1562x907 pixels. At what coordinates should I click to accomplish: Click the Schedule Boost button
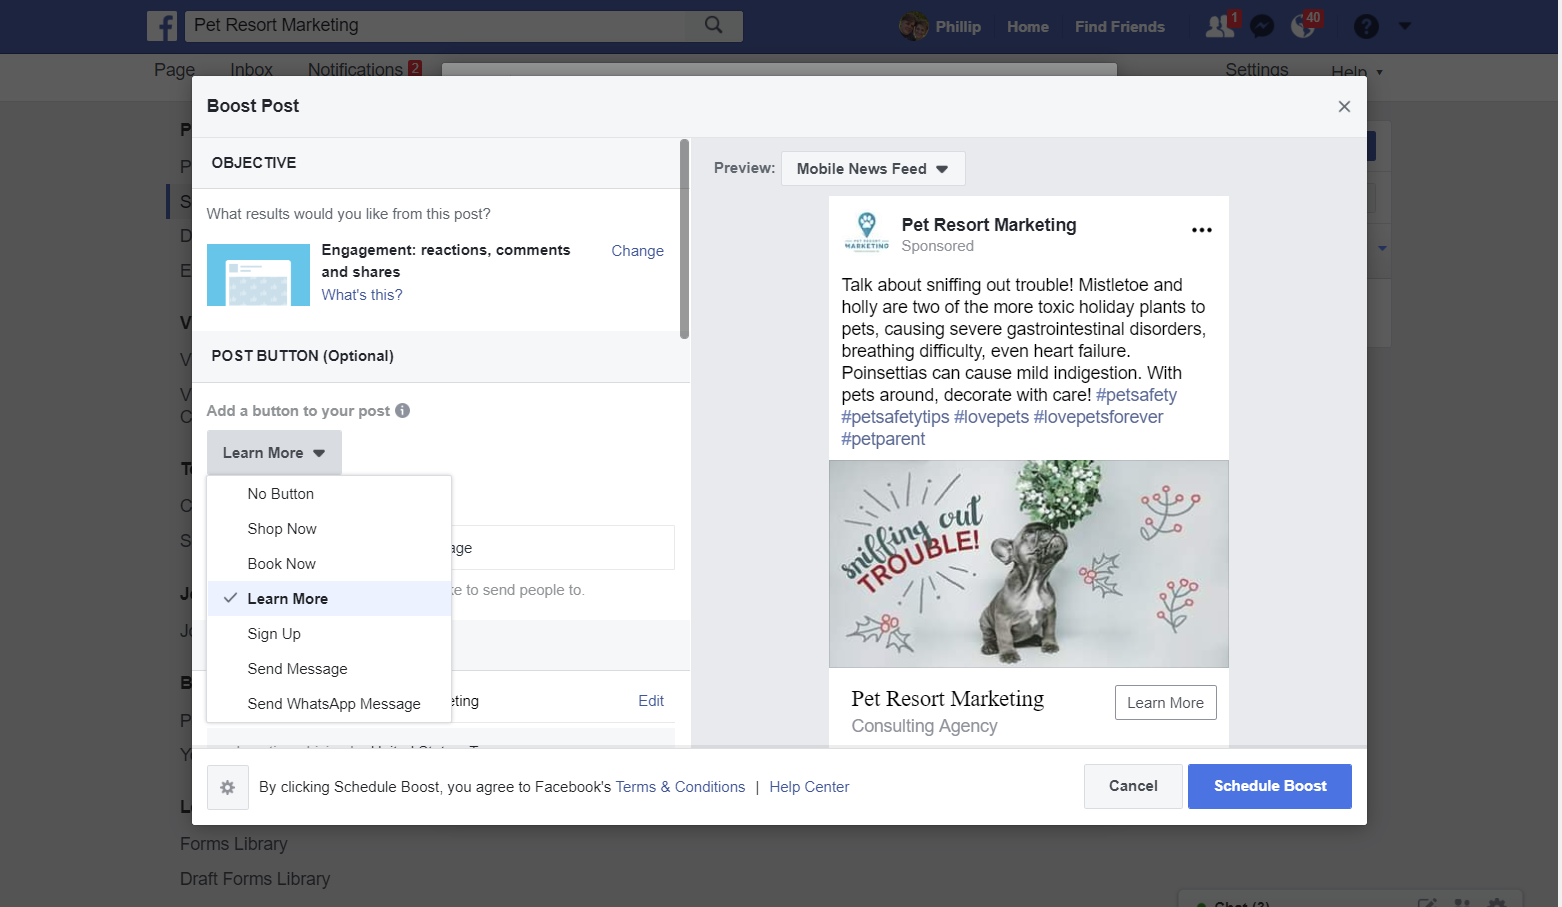(x=1270, y=786)
